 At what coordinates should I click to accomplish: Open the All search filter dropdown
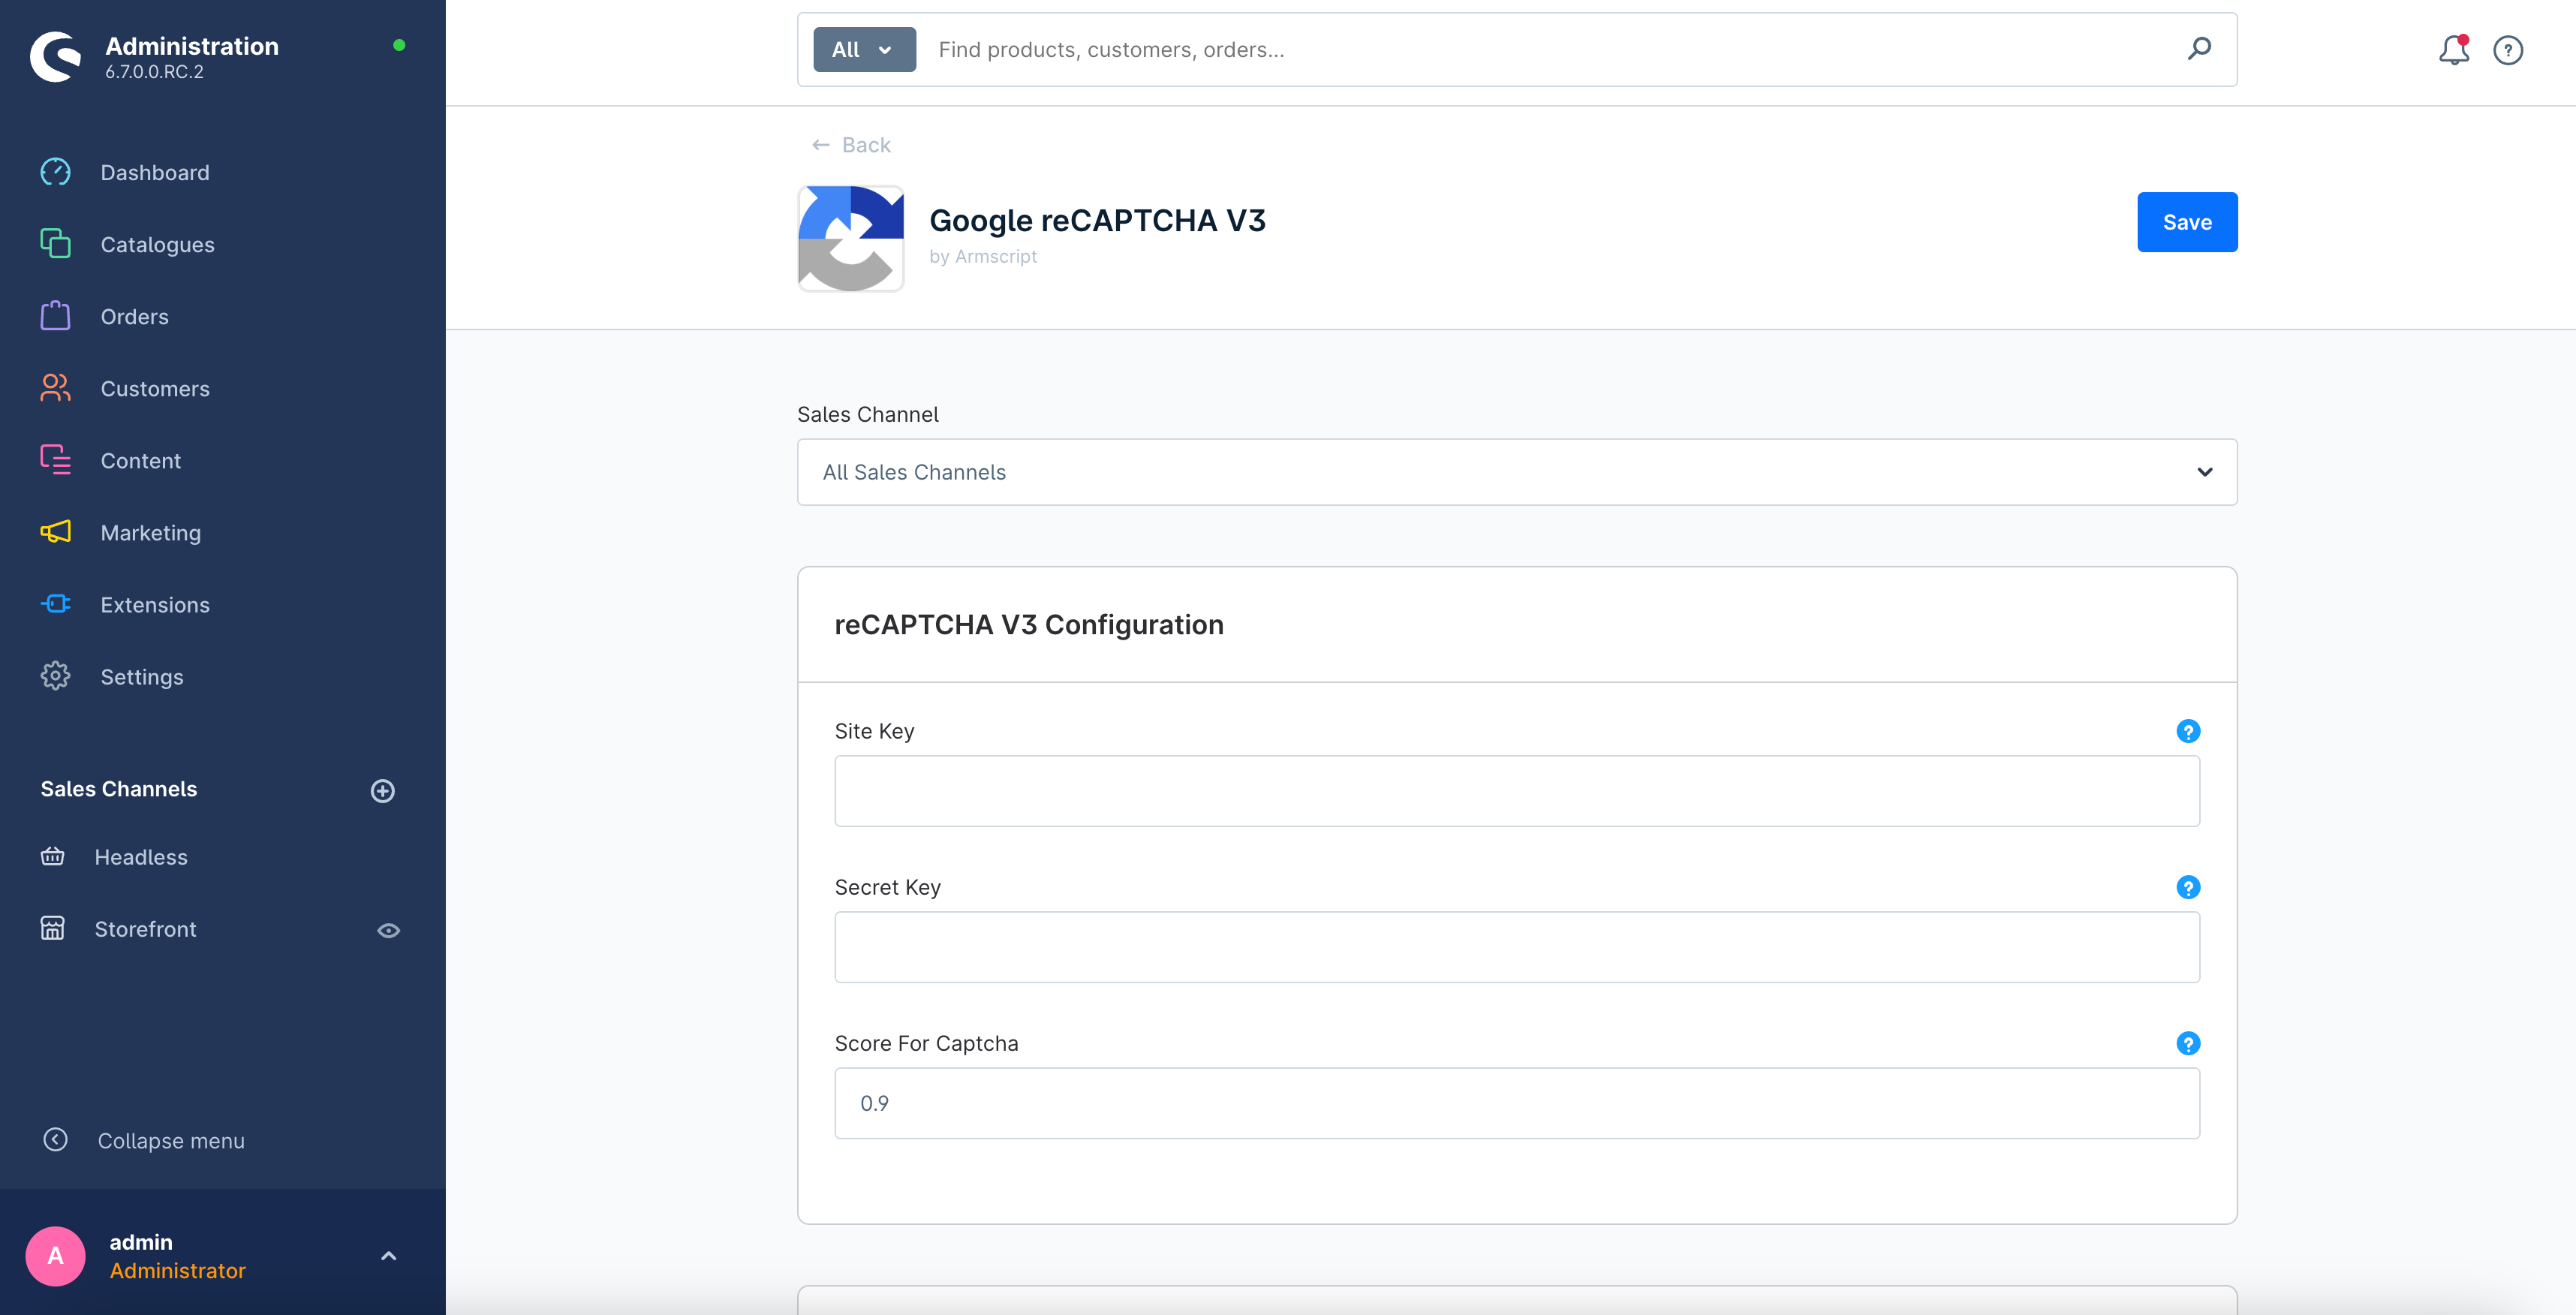click(864, 49)
